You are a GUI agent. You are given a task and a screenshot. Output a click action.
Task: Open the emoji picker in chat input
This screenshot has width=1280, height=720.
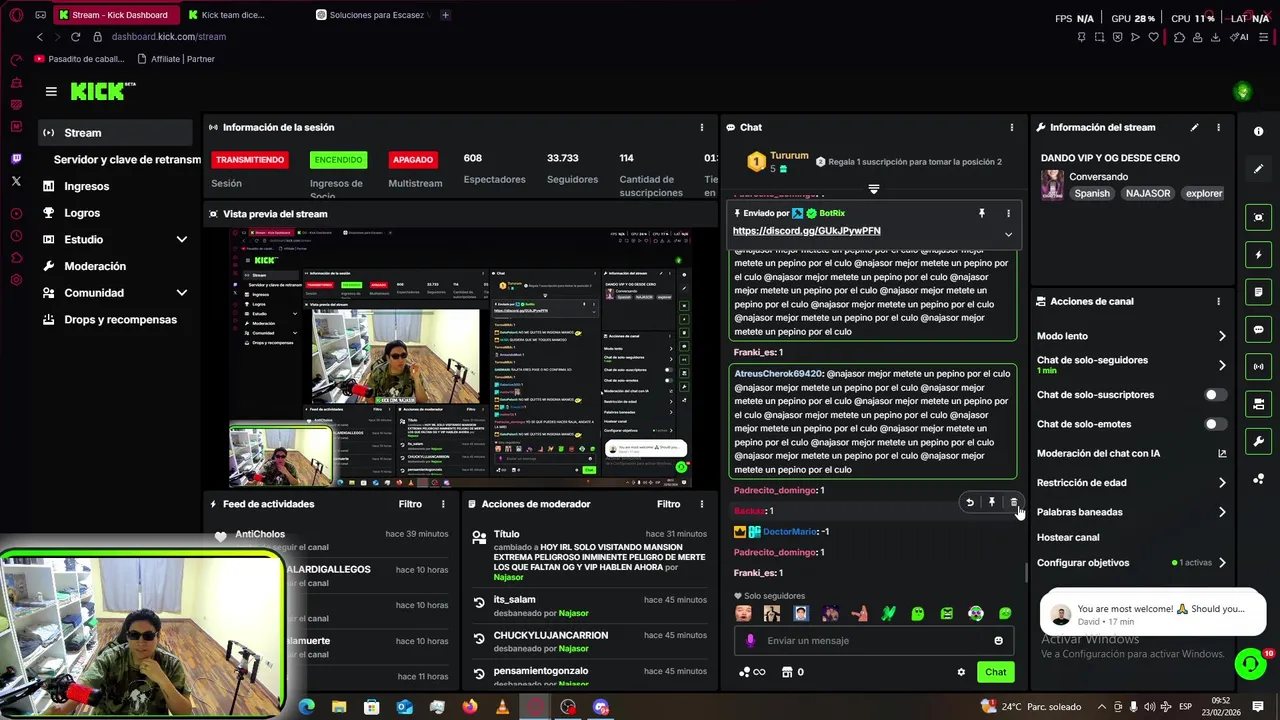pos(998,641)
